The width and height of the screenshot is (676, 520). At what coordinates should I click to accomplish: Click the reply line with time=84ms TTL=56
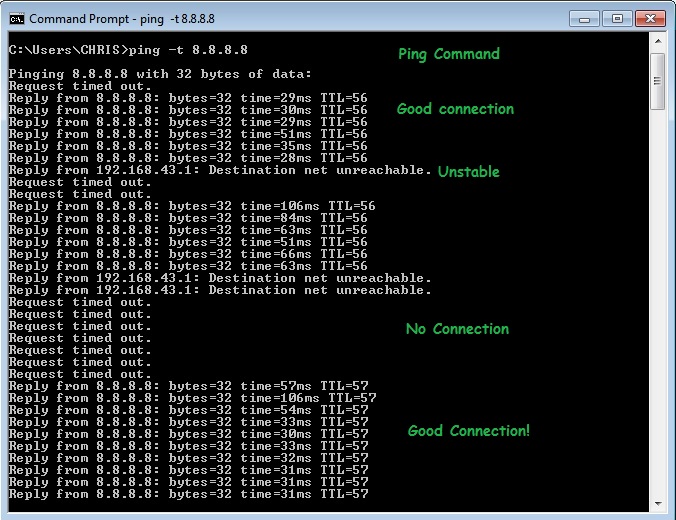coord(188,218)
